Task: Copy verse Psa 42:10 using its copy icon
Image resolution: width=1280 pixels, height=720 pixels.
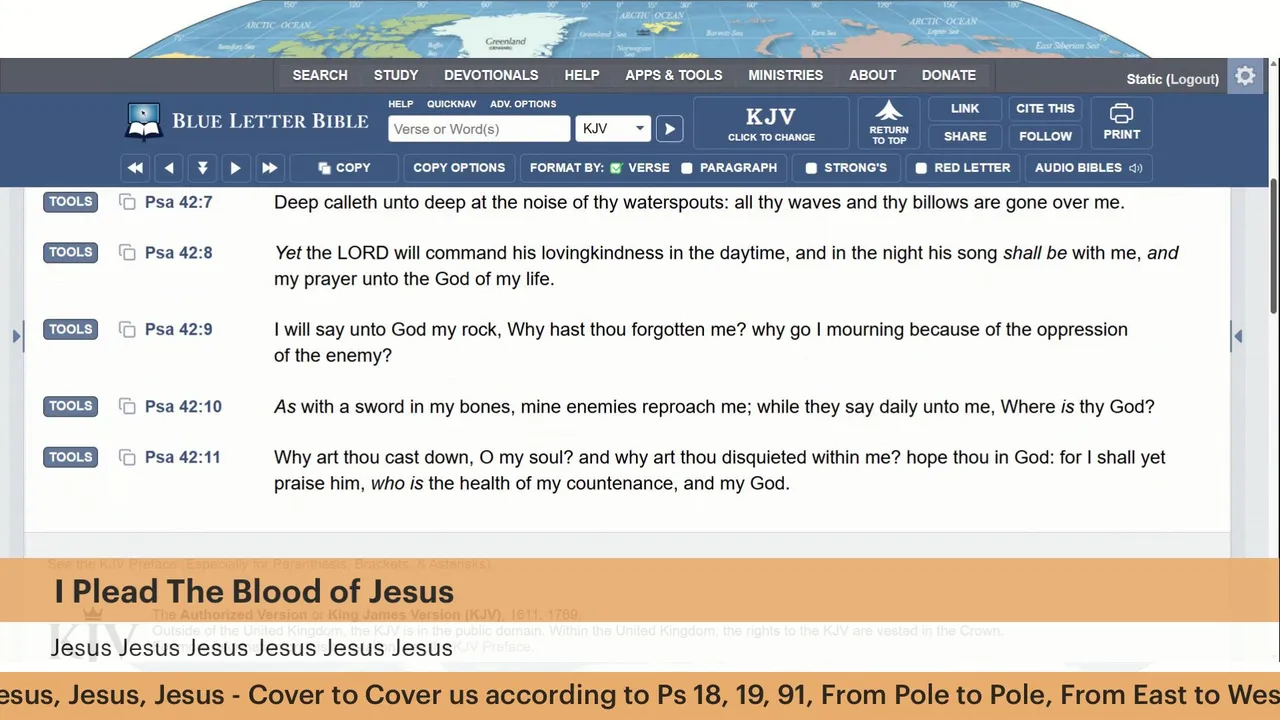Action: click(x=127, y=406)
